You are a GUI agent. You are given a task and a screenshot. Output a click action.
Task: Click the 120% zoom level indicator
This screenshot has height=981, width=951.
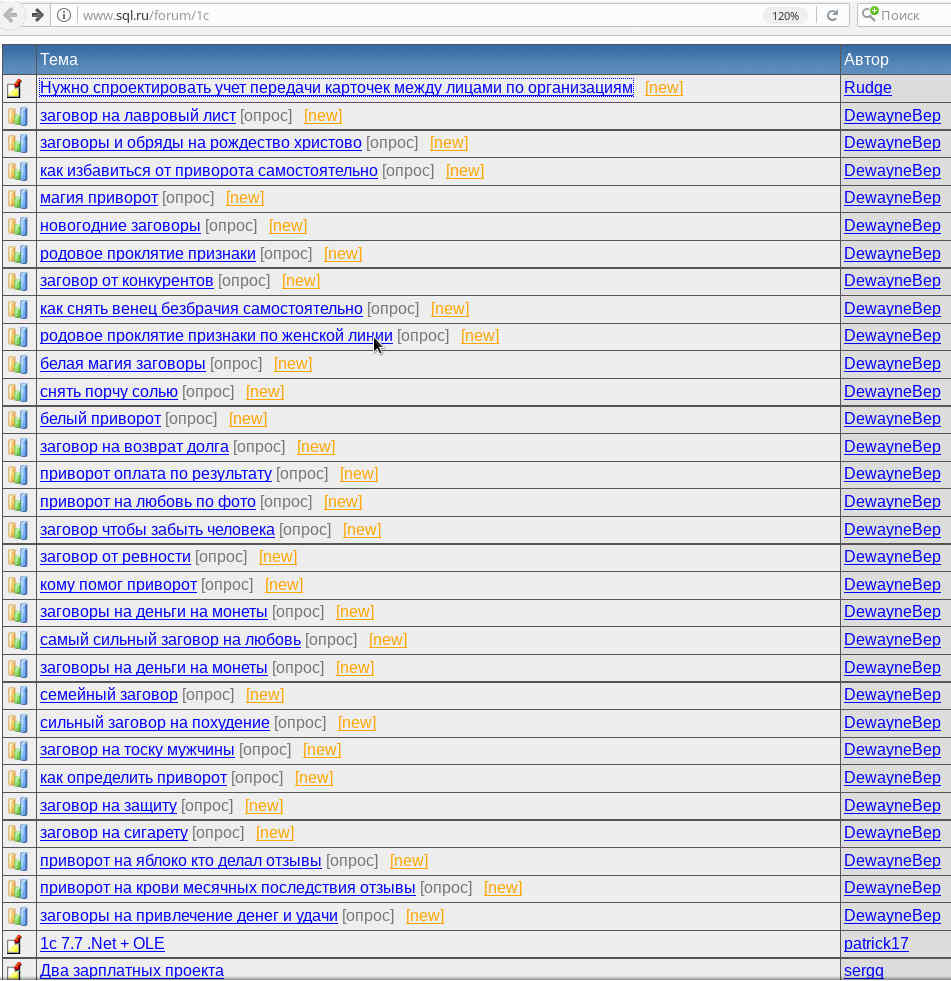pos(785,15)
